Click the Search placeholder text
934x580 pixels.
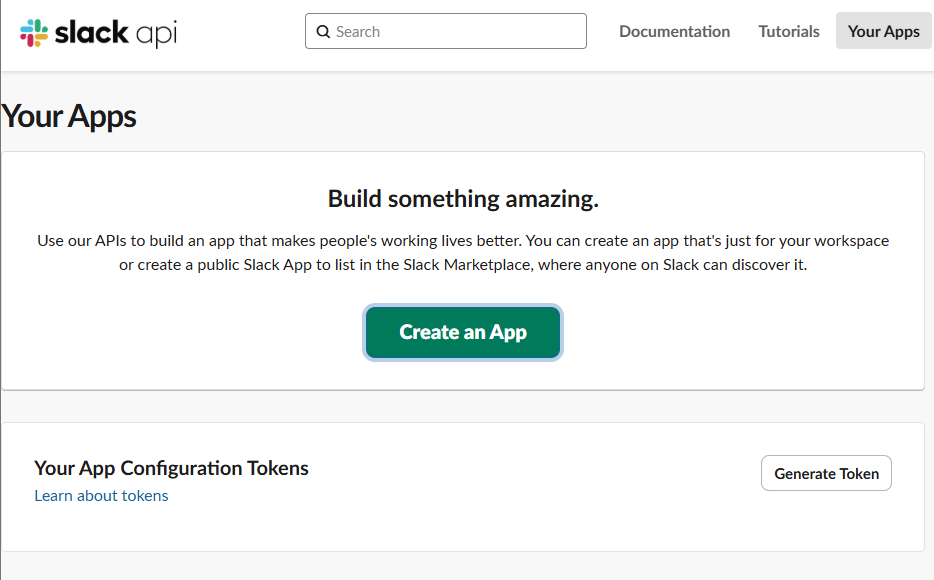(x=358, y=32)
